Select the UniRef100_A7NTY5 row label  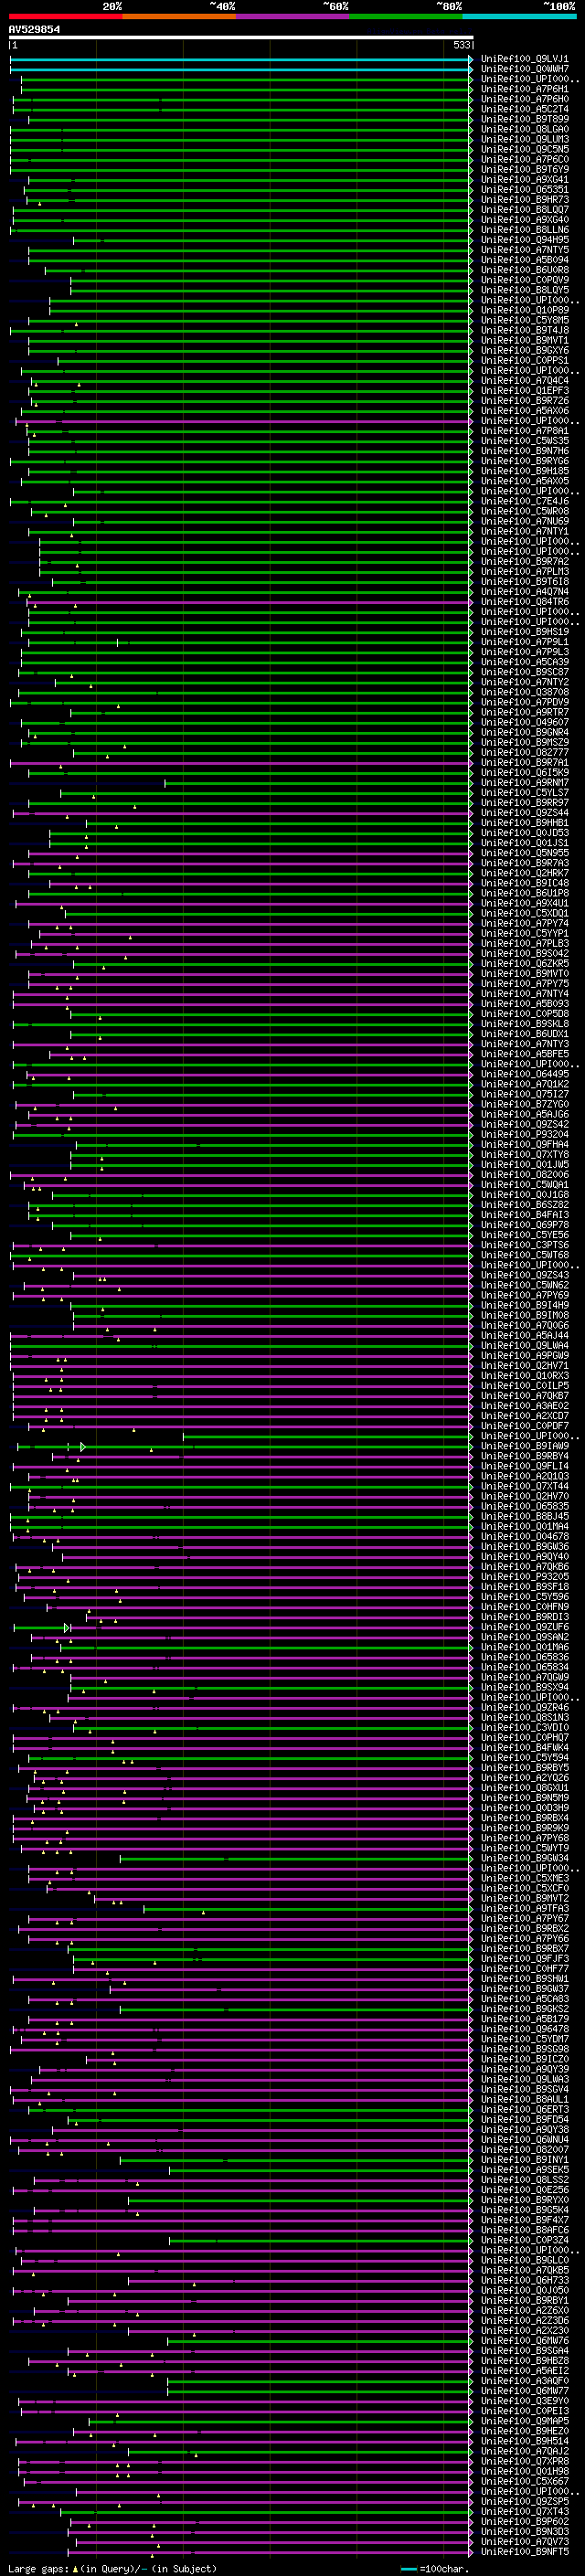tap(525, 250)
